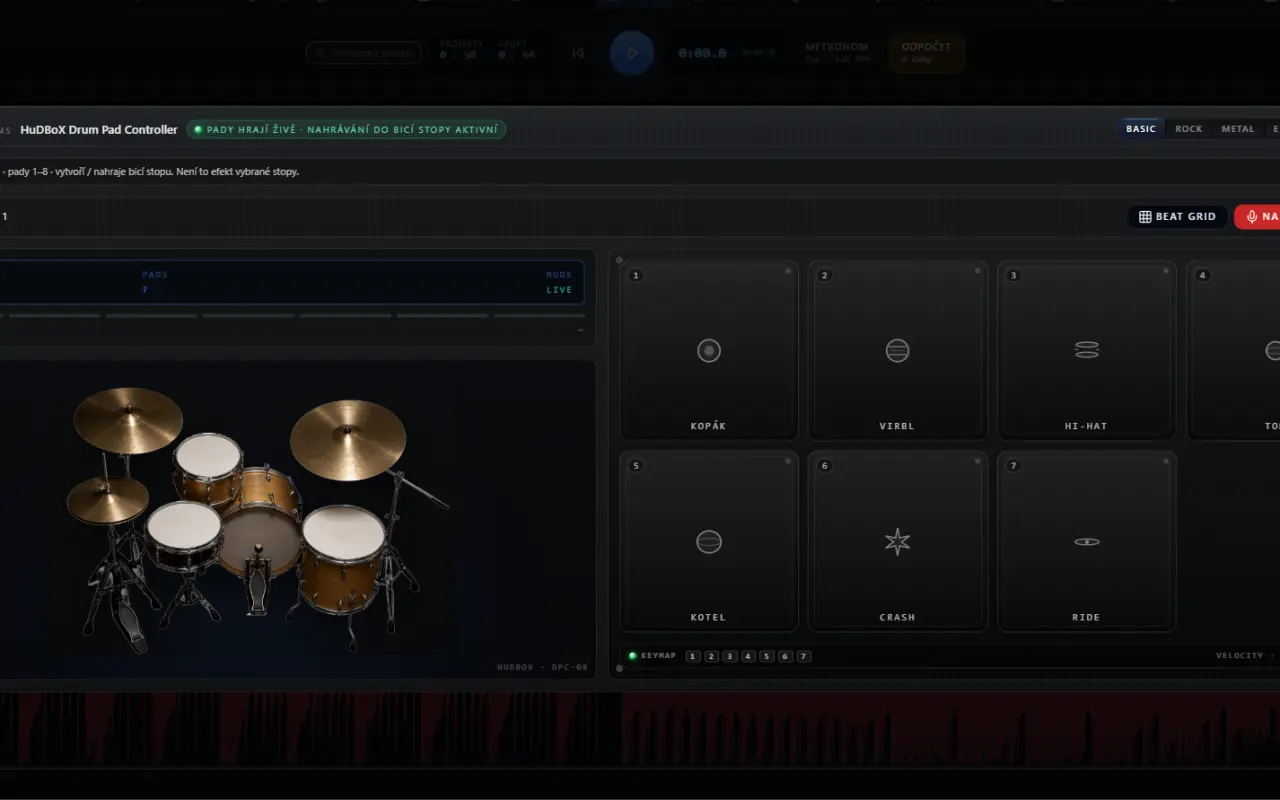Open the Beat Grid view
Screen dimensions: 1280x800
coord(1178,217)
